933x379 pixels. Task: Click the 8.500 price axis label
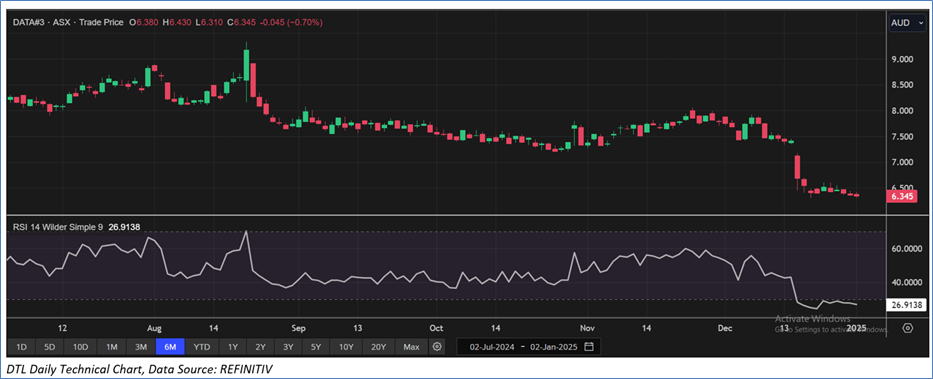click(902, 85)
